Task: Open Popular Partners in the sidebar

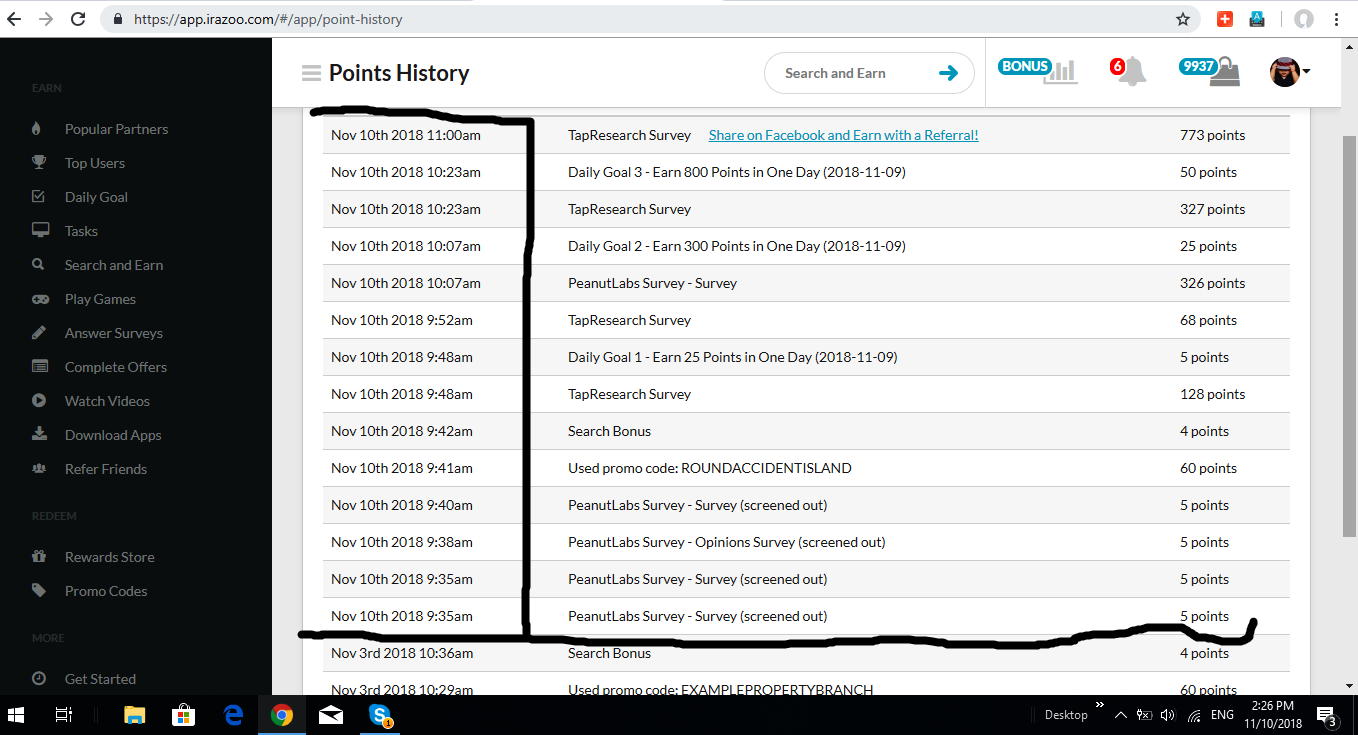Action: (x=116, y=129)
